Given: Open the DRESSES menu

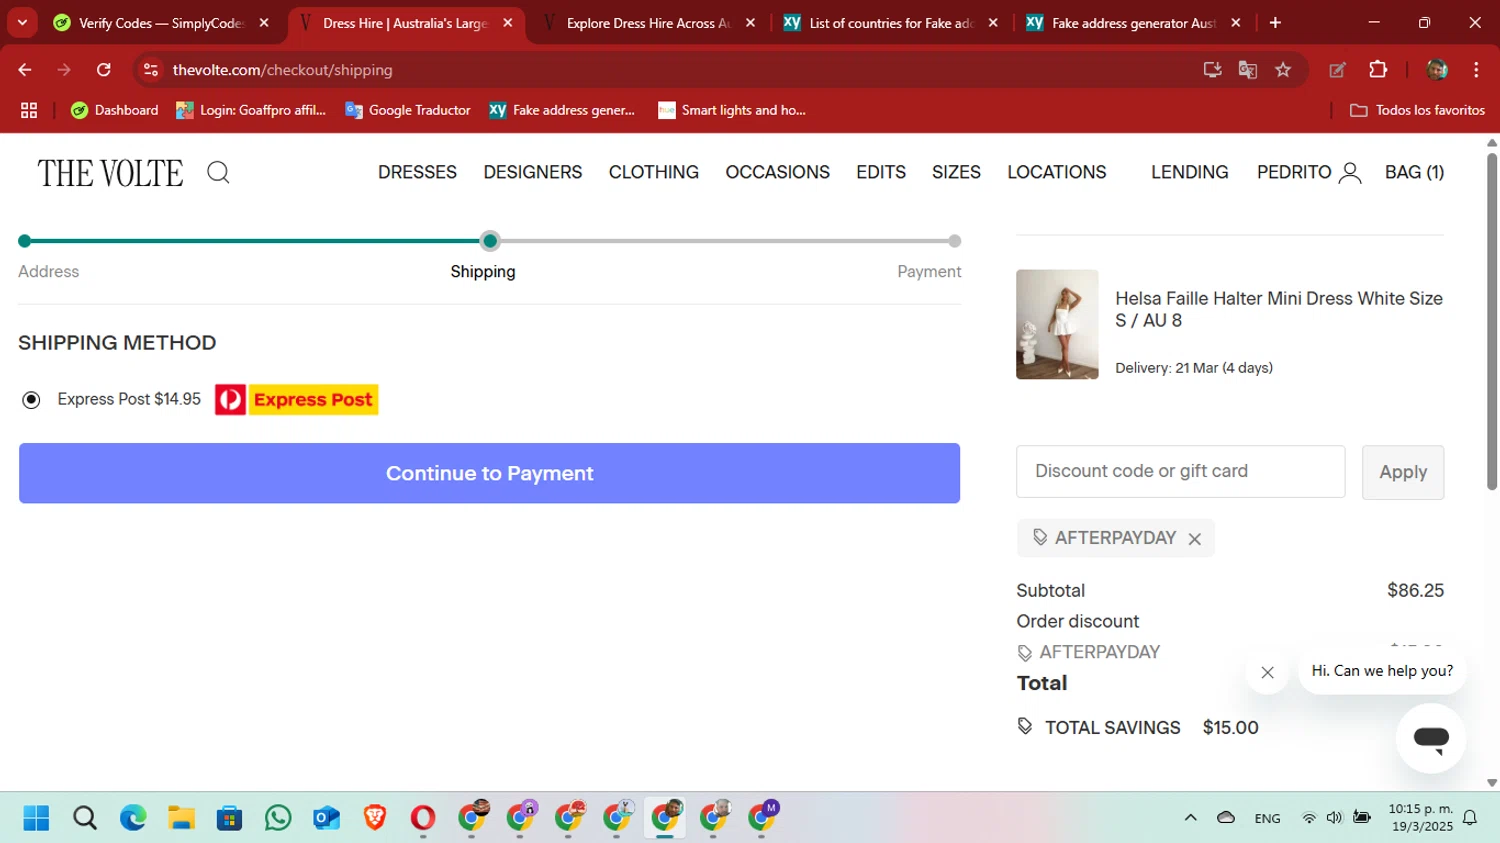Looking at the screenshot, I should pyautogui.click(x=417, y=173).
